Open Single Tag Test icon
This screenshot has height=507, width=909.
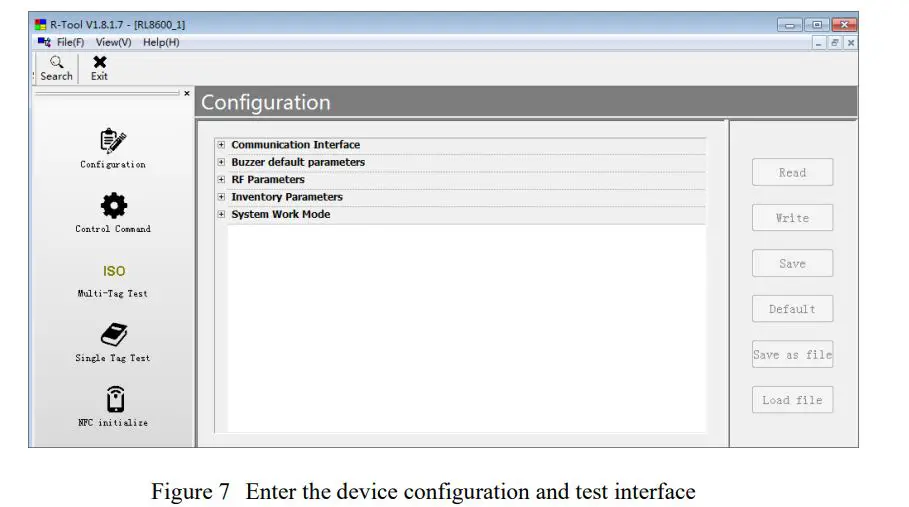pyautogui.click(x=113, y=335)
